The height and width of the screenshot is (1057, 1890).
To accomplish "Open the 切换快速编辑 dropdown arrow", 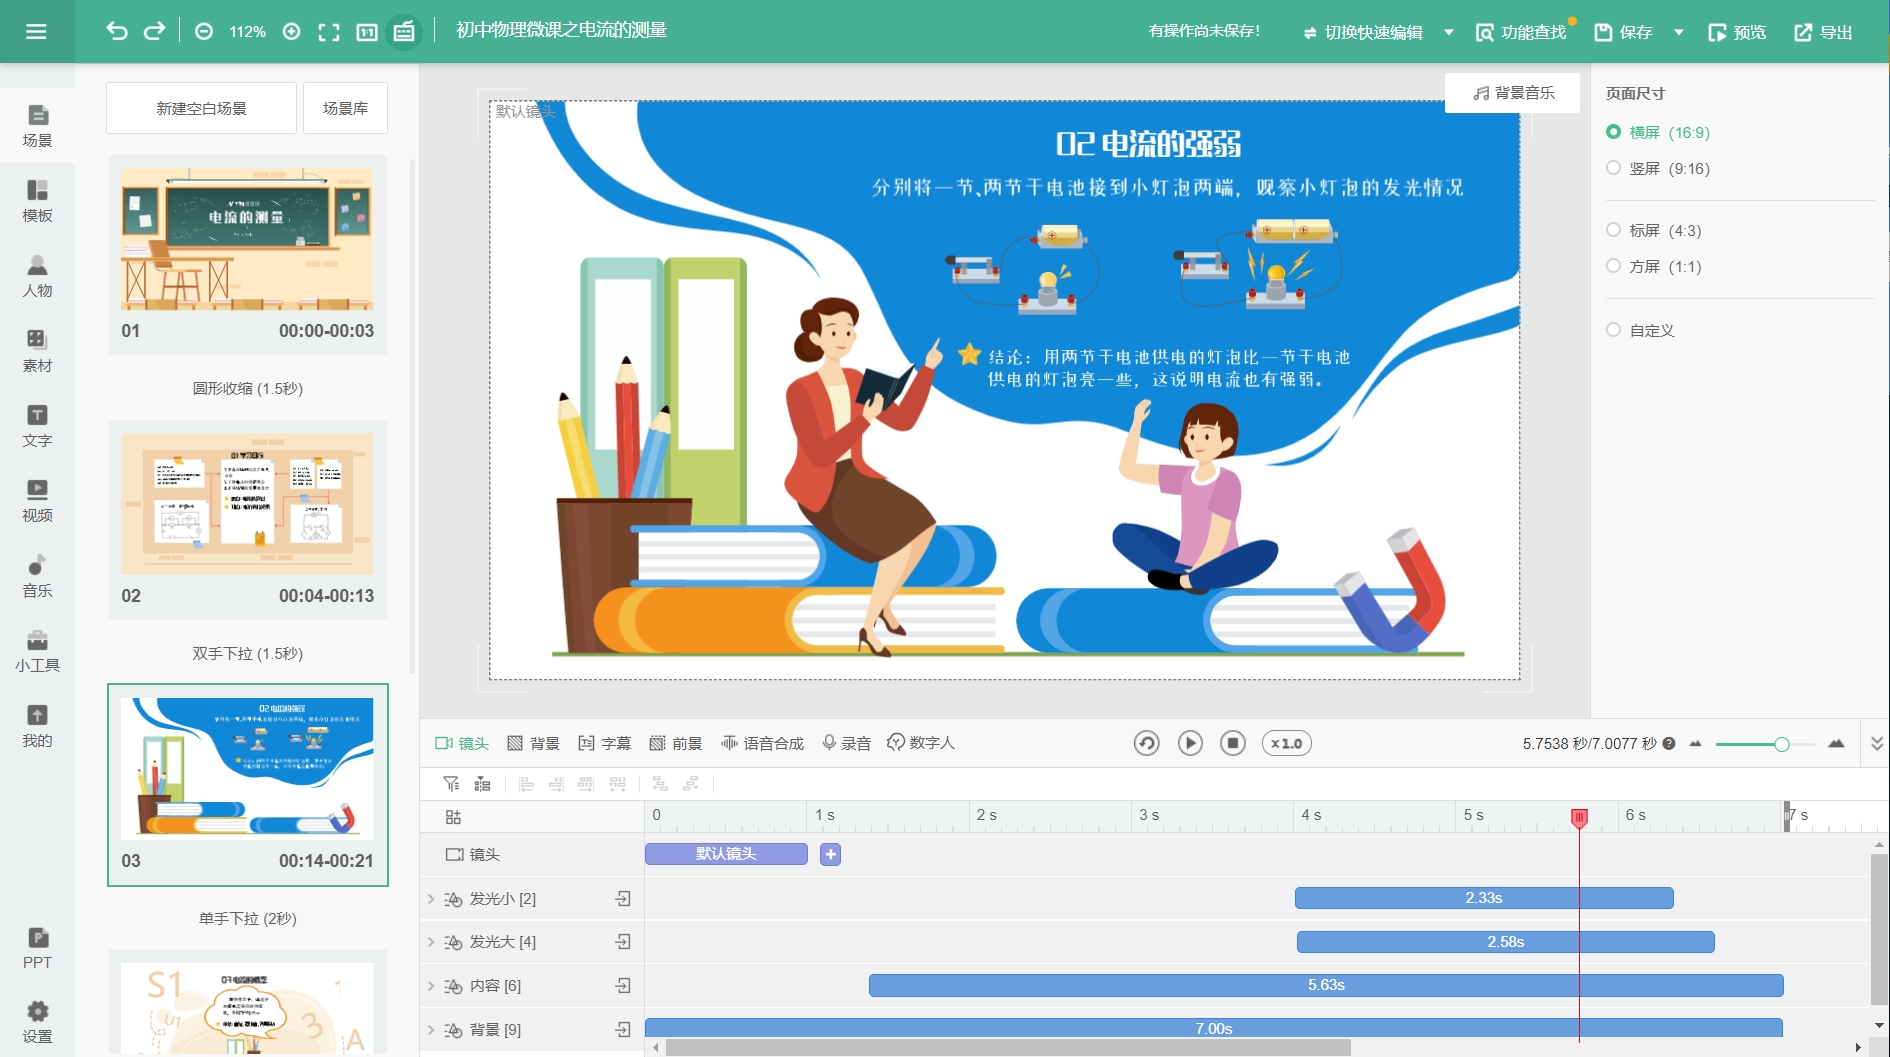I will 1448,32.
